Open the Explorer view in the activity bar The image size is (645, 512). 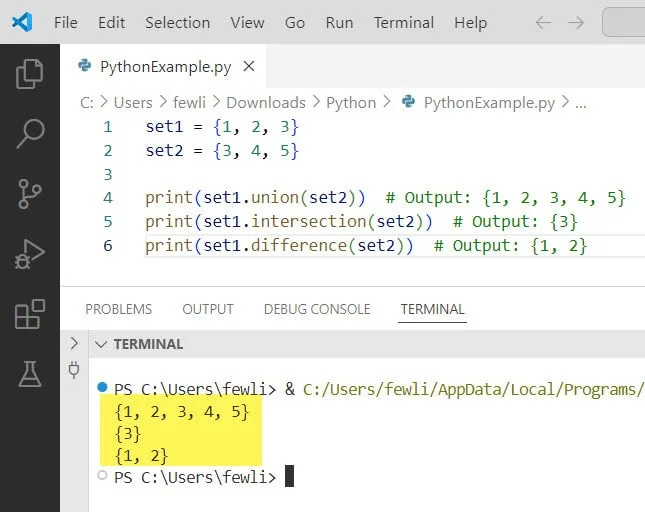pyautogui.click(x=29, y=74)
